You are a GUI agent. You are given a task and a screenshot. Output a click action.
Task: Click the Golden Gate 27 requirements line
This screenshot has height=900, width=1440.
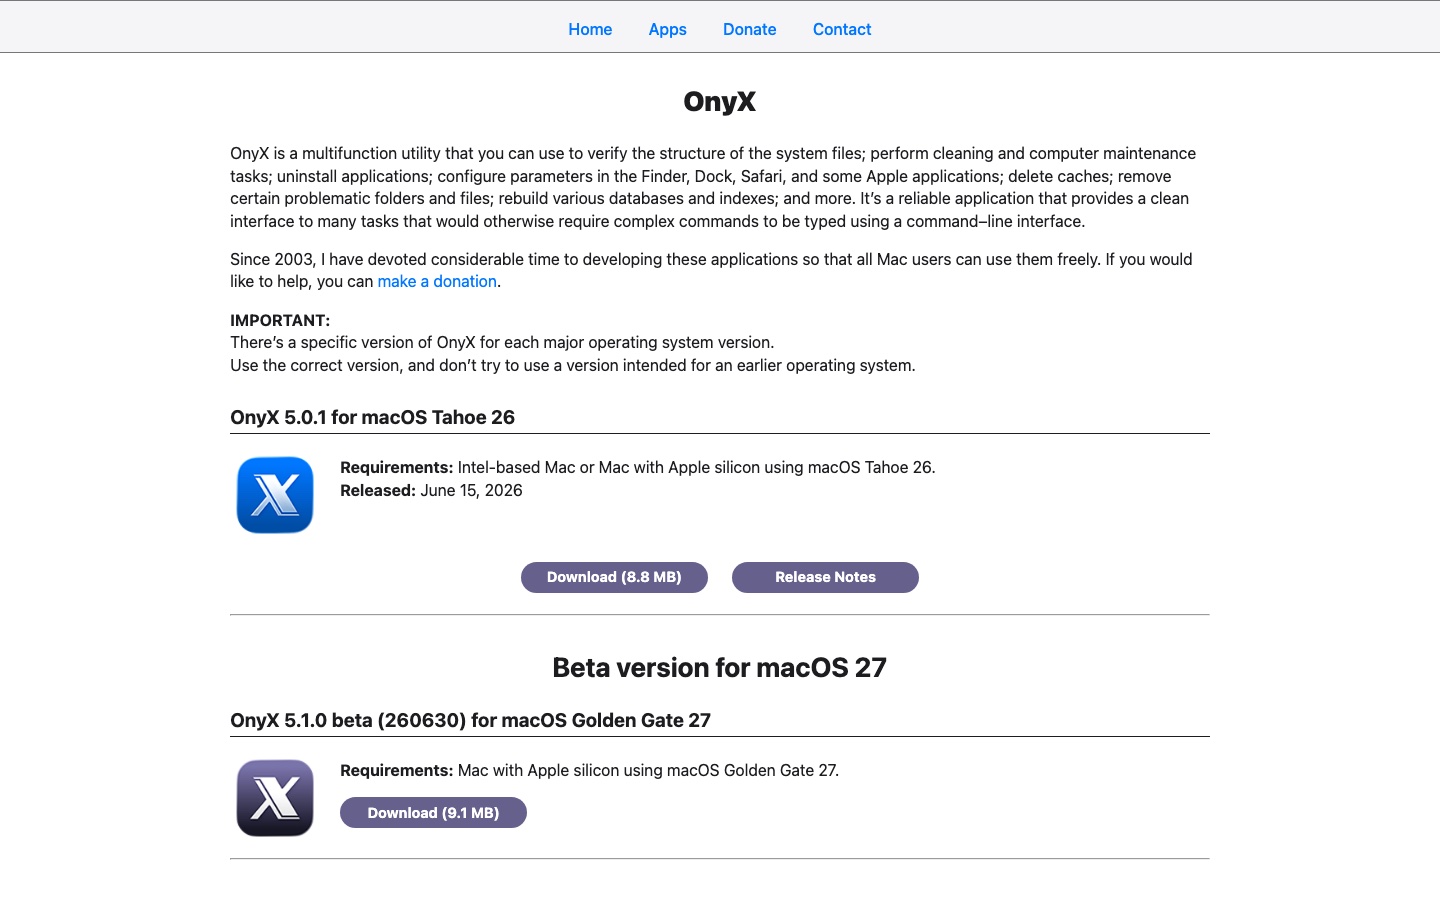pos(589,770)
